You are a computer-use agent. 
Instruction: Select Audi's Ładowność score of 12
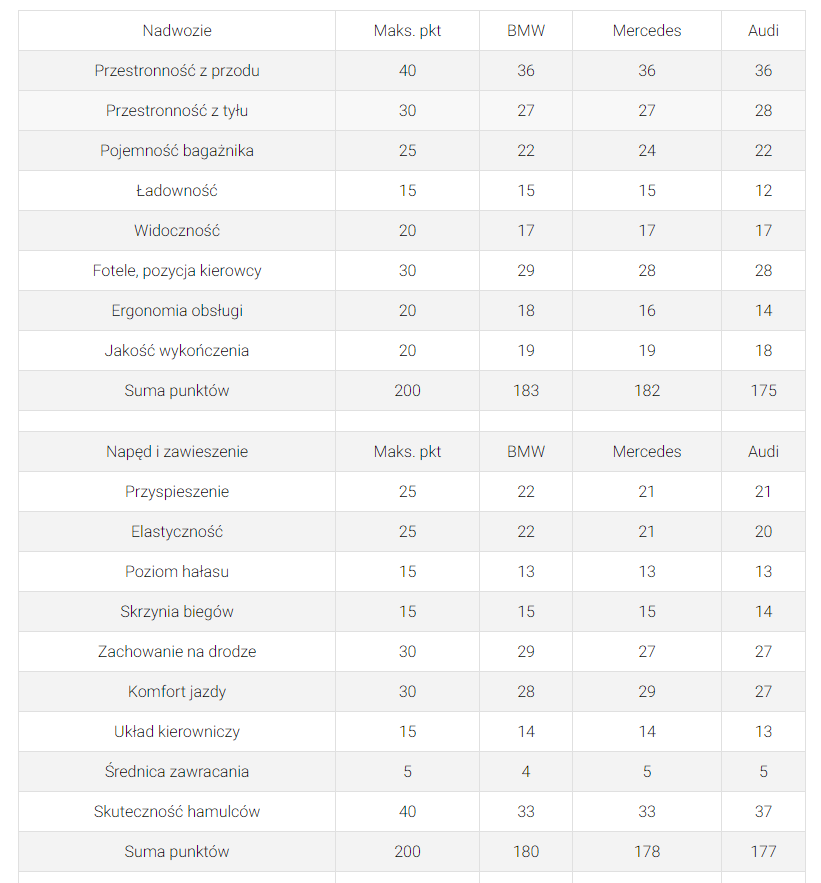pos(763,191)
